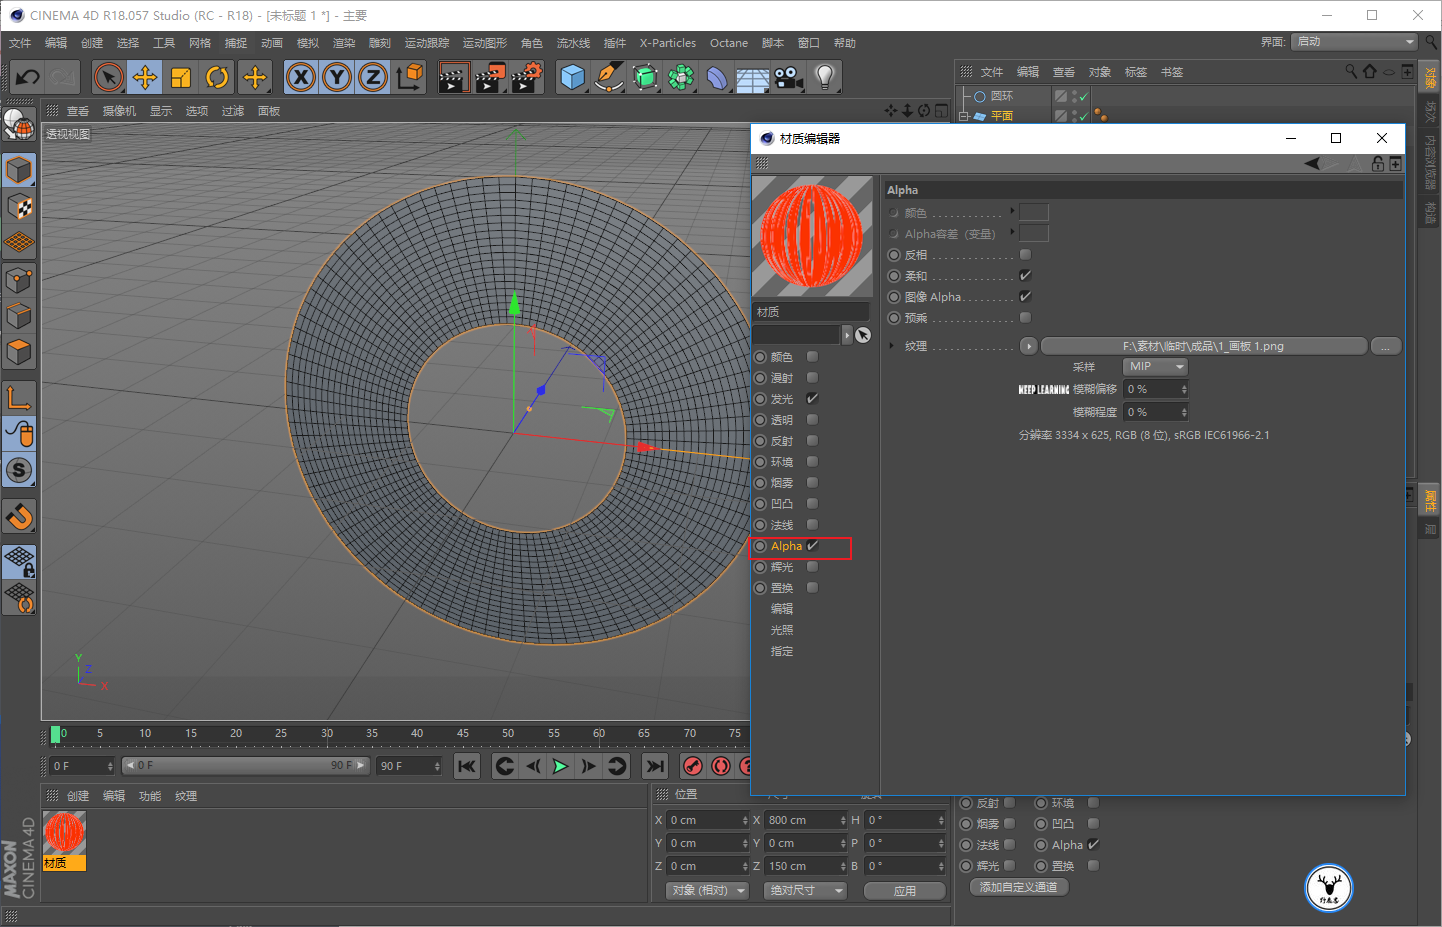
Task: Add a Light bulb object
Action: 824,77
